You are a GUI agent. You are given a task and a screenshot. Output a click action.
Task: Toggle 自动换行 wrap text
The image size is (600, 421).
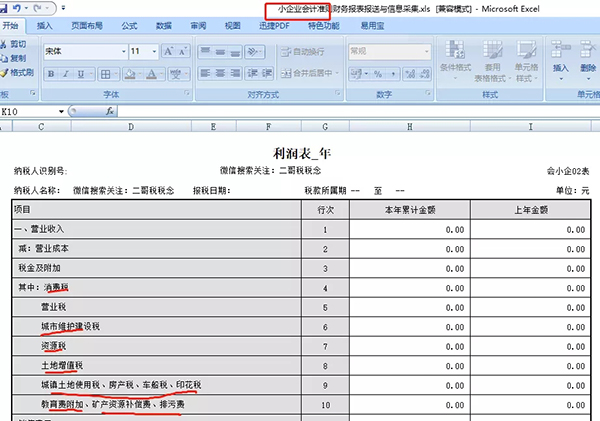coord(302,51)
